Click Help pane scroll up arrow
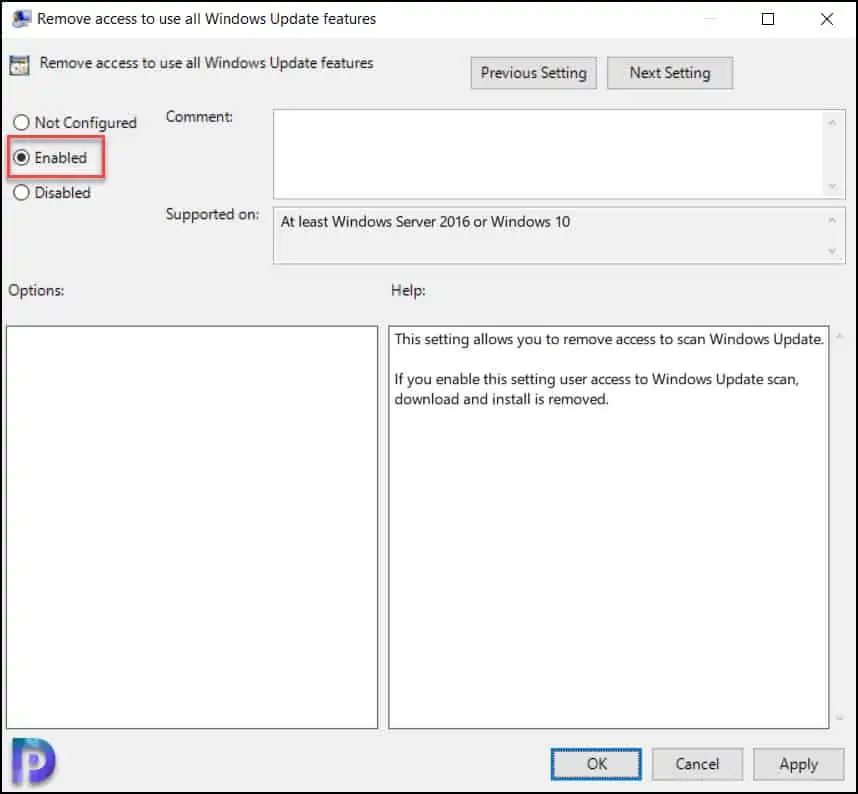 (839, 336)
